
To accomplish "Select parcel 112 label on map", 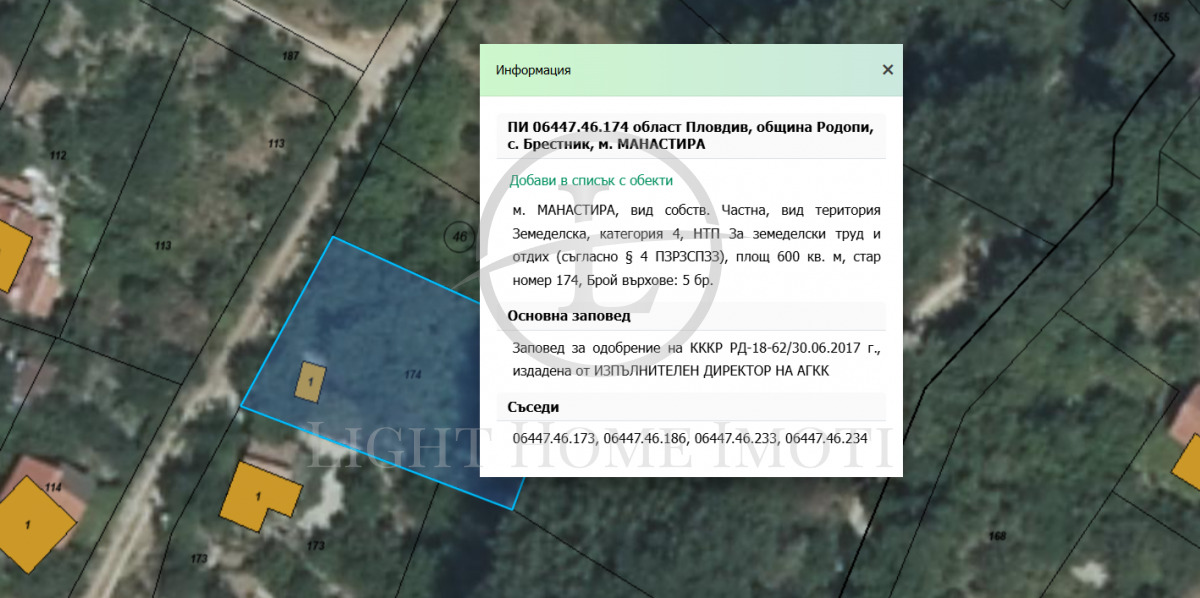I will click(57, 155).
